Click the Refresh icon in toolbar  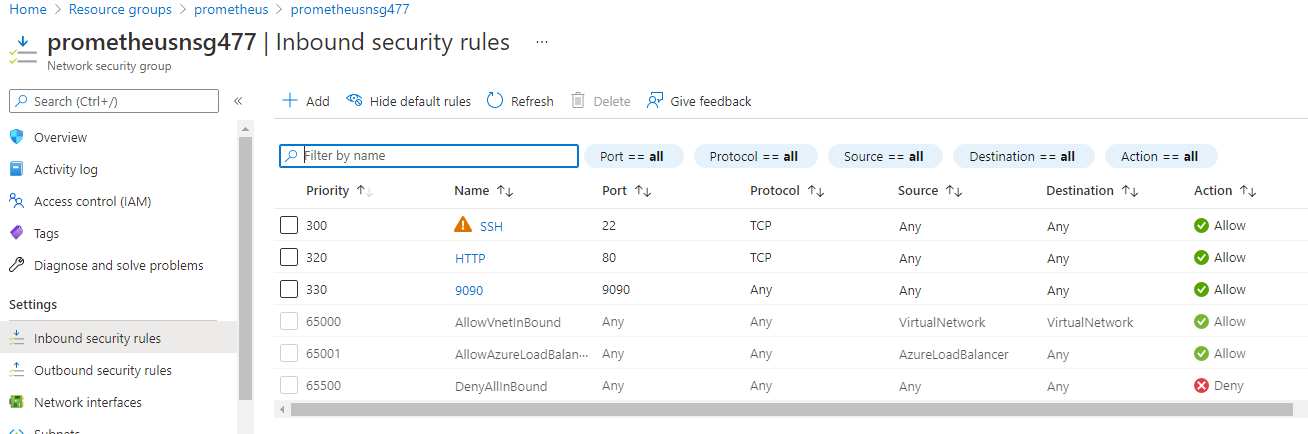click(495, 101)
